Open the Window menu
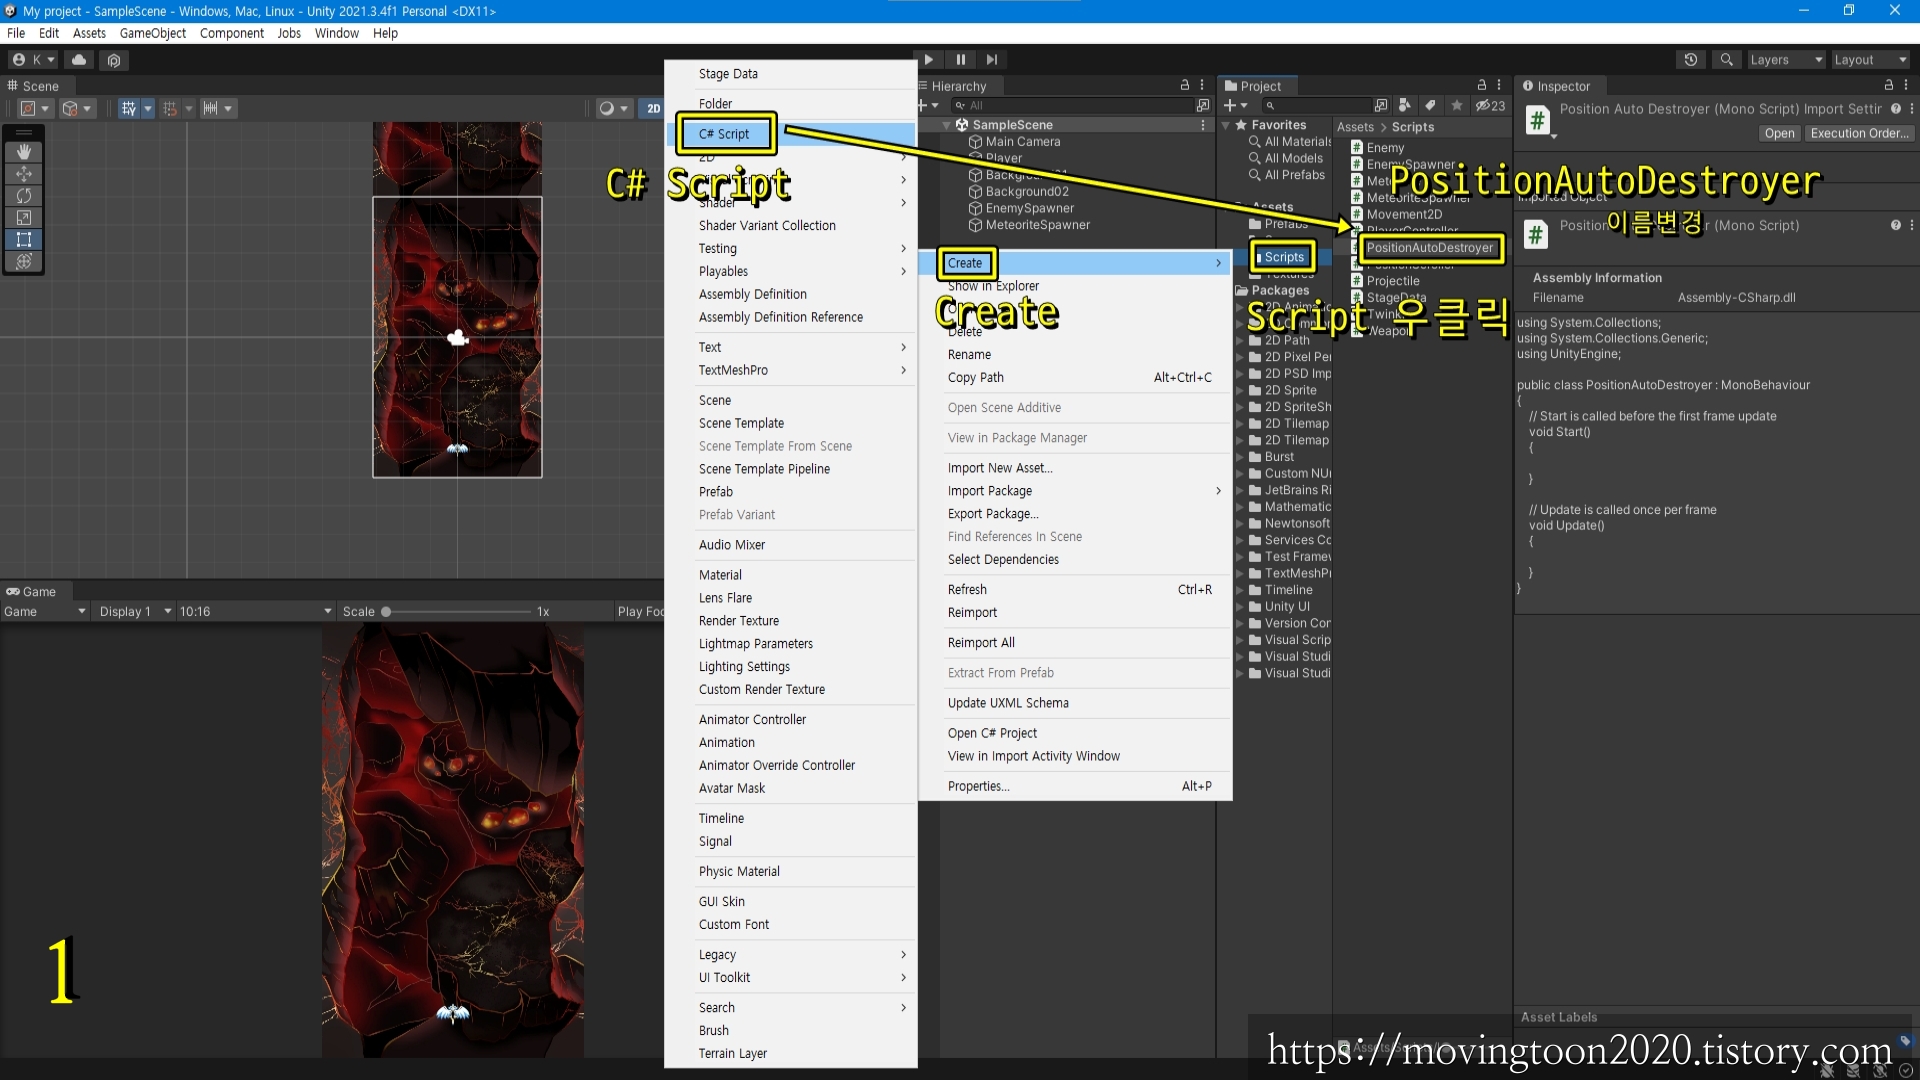Image resolution: width=1920 pixels, height=1080 pixels. coord(336,33)
